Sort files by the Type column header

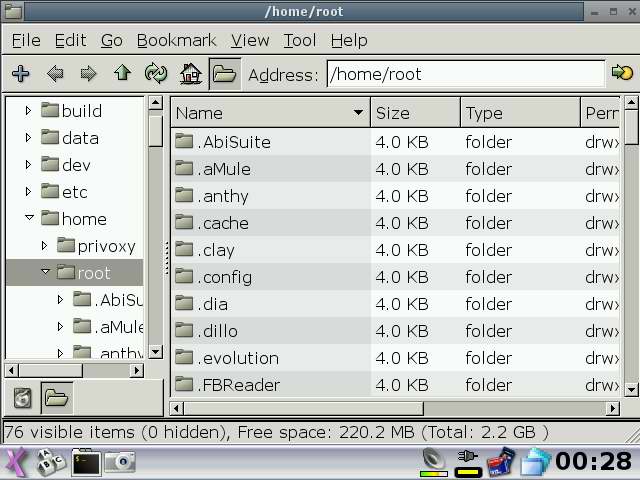(518, 113)
